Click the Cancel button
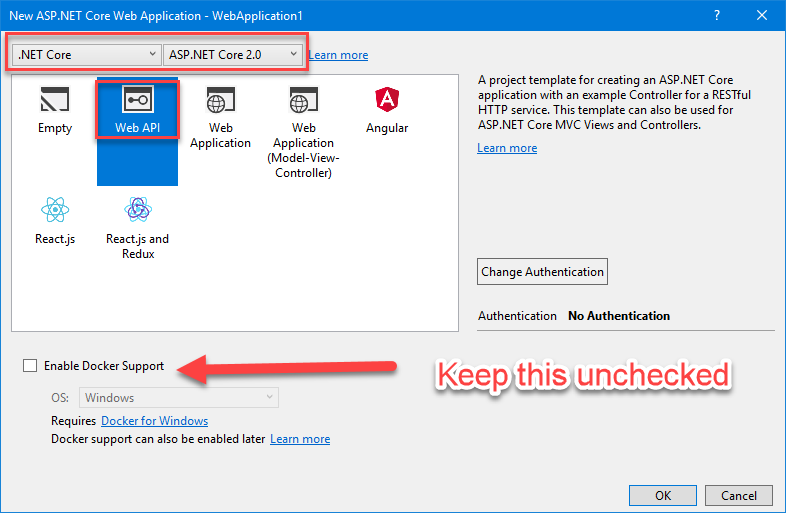The height and width of the screenshot is (513, 786). pos(739,496)
